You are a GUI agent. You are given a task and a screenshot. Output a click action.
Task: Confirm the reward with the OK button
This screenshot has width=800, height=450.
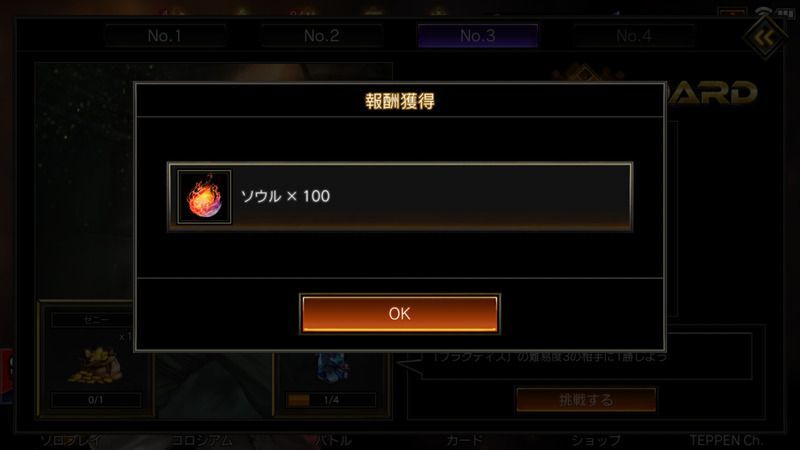[399, 313]
